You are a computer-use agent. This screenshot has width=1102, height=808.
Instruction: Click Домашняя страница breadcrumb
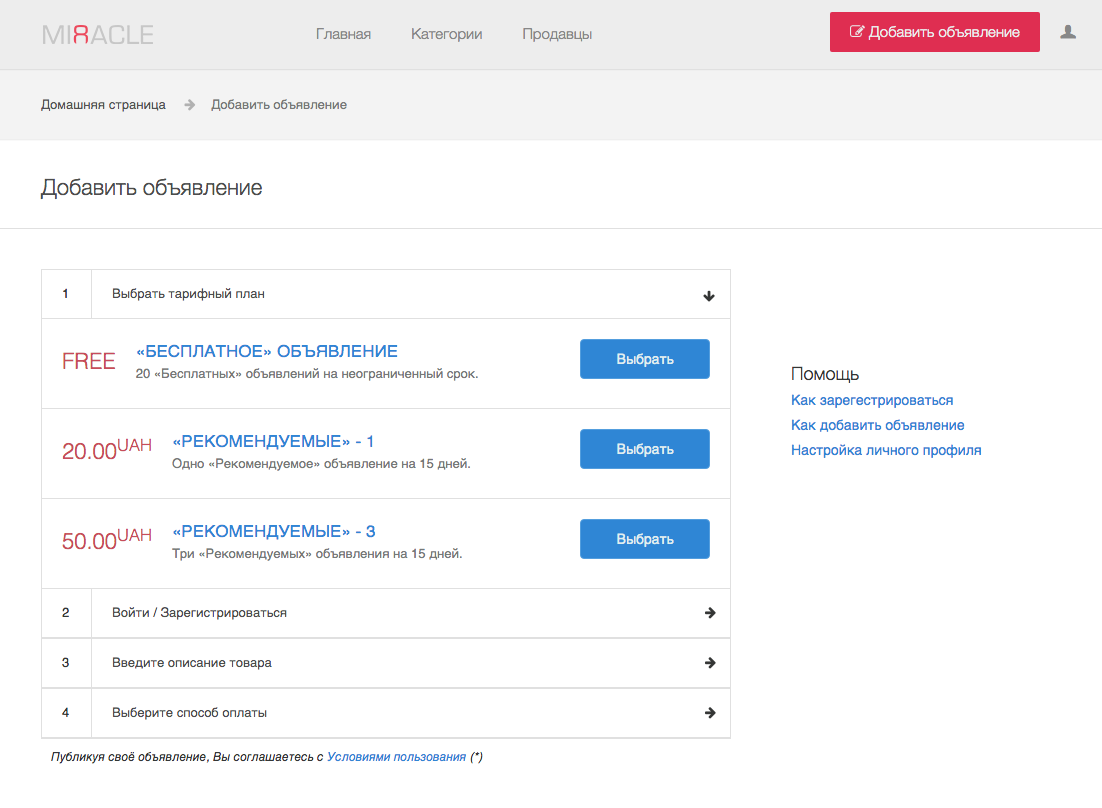coord(103,104)
